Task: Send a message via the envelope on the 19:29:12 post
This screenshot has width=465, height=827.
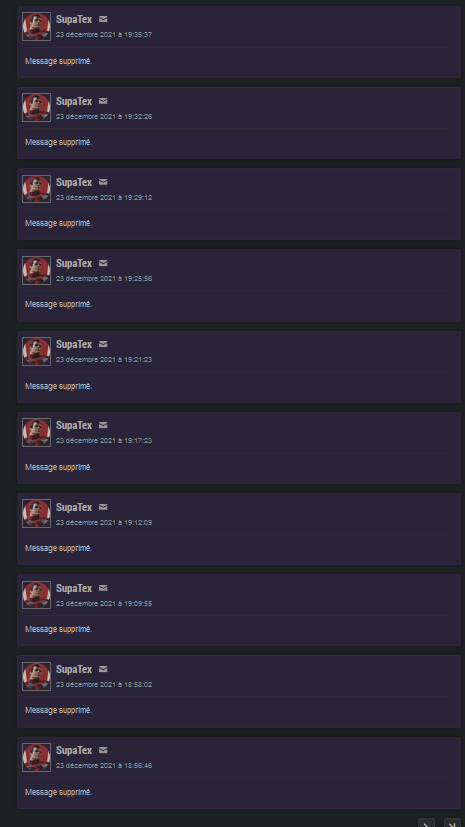Action: click(x=103, y=182)
